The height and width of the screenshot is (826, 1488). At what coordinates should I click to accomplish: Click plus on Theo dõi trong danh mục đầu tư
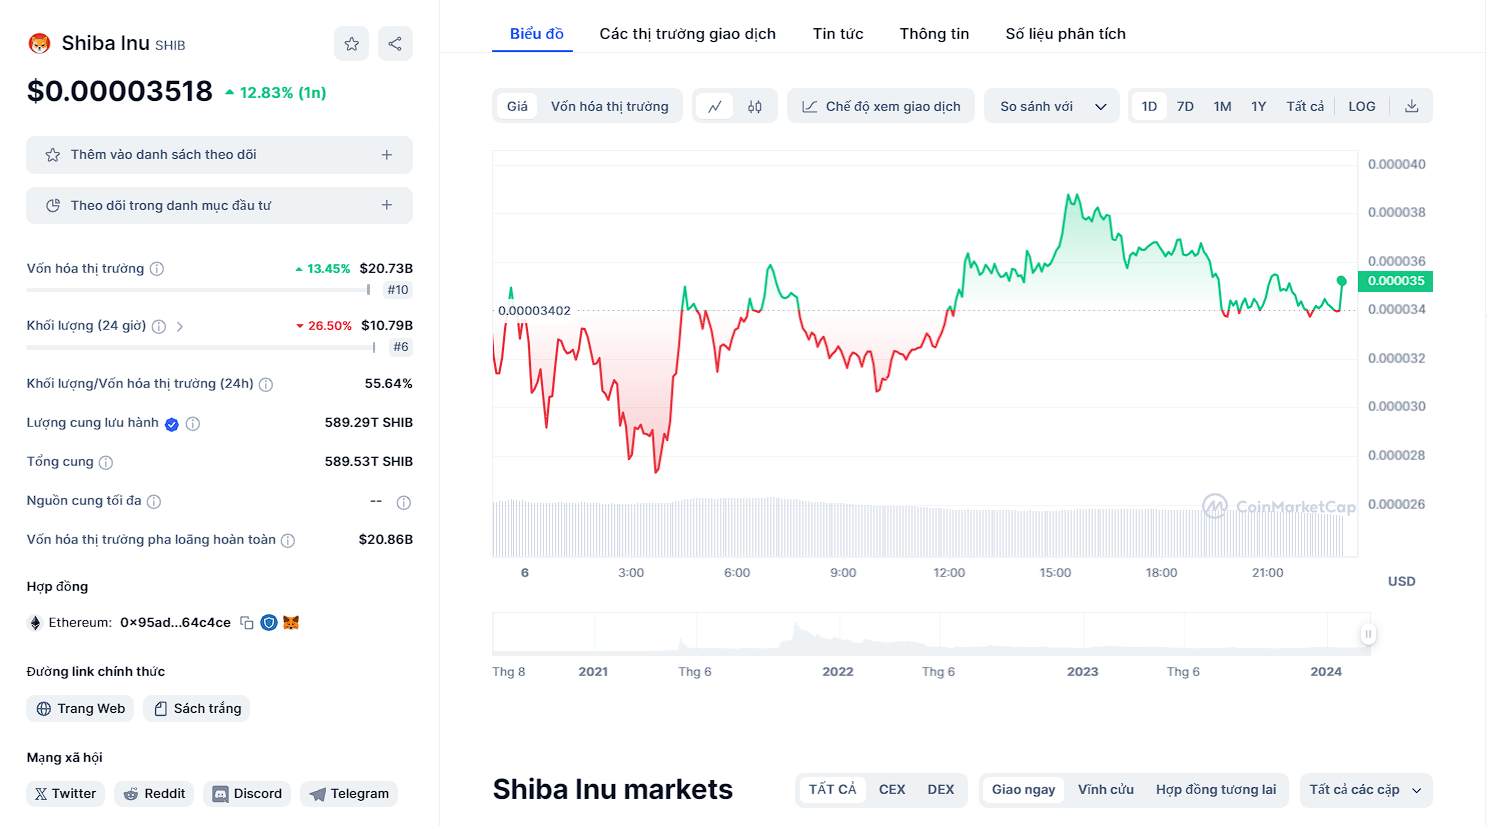(x=387, y=205)
